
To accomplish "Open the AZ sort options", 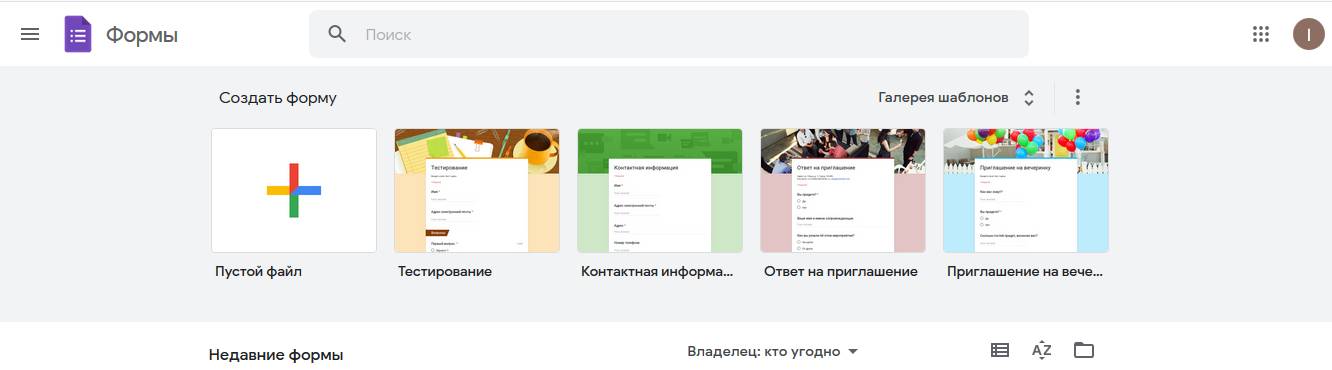I will tap(1041, 350).
